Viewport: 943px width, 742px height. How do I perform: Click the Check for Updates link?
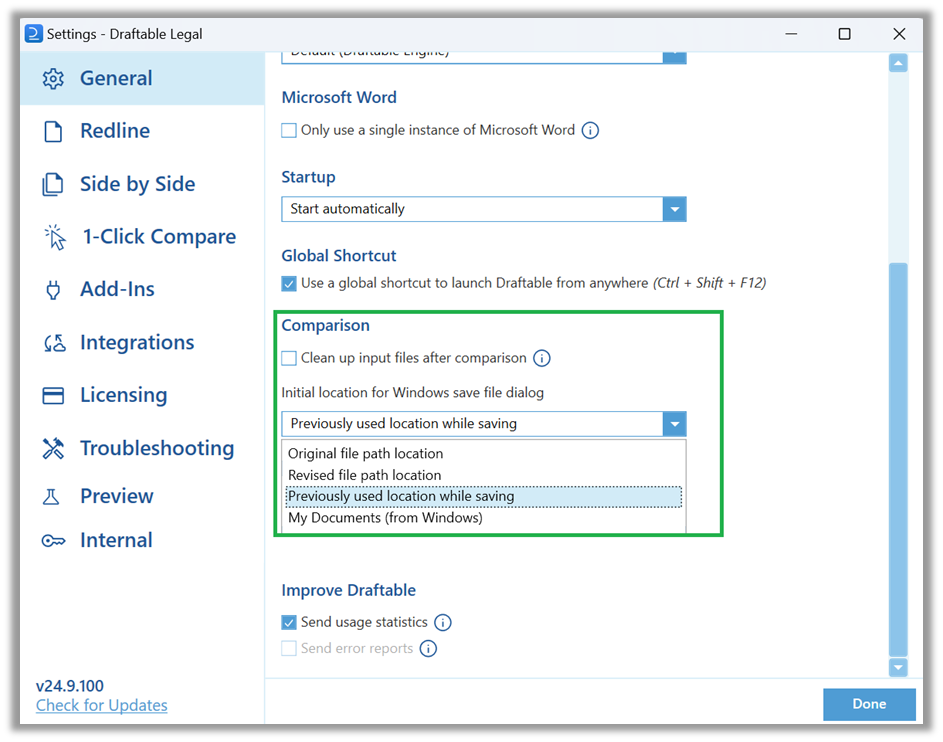[102, 705]
